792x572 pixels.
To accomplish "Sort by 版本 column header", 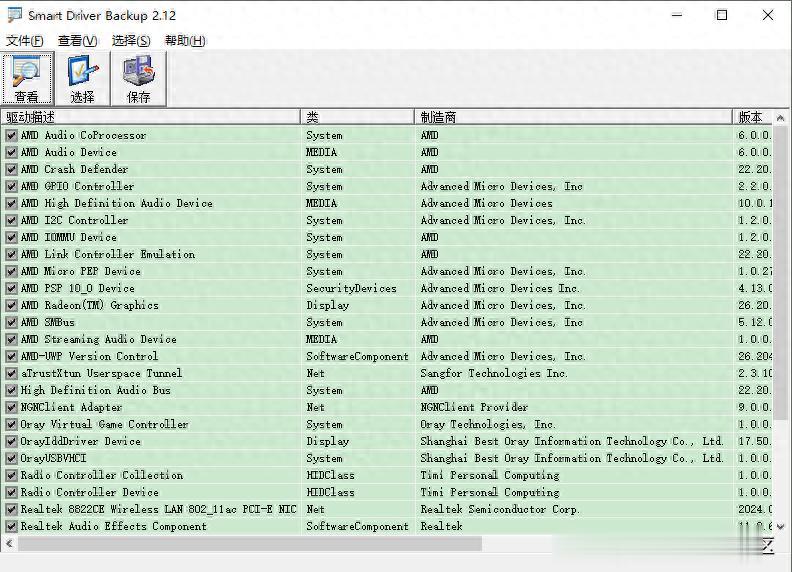I will coord(753,117).
